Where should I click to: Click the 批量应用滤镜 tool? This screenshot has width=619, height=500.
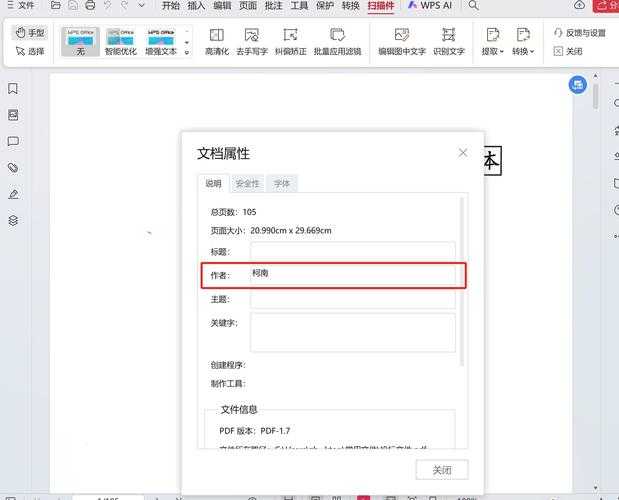pos(338,42)
